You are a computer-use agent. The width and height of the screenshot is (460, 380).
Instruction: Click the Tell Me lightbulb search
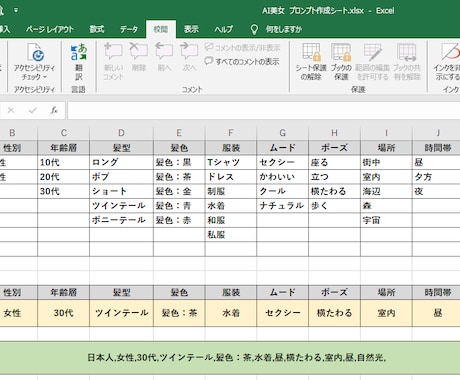(254, 29)
